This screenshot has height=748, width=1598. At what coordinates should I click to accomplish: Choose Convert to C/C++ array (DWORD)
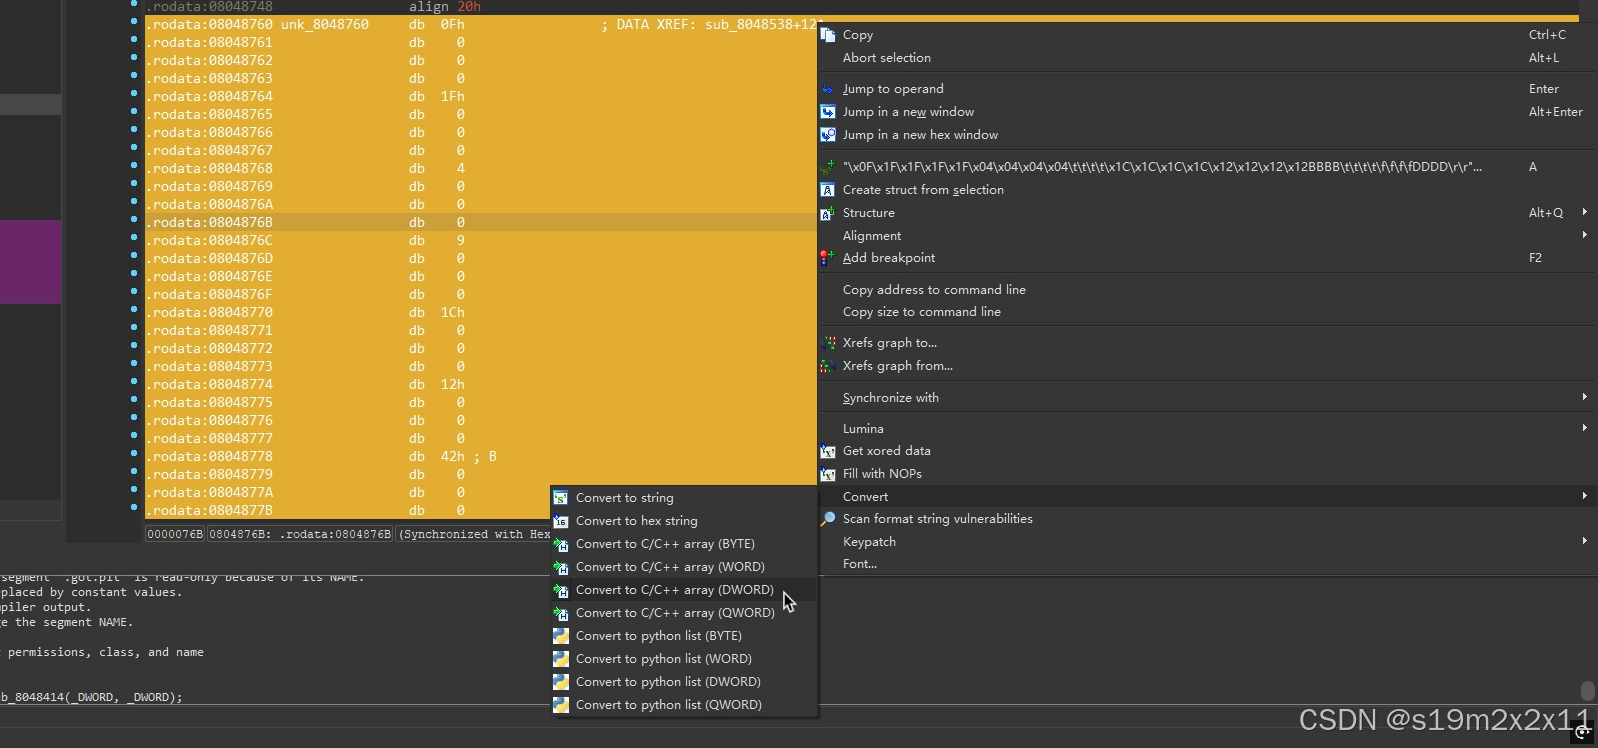[x=674, y=590]
